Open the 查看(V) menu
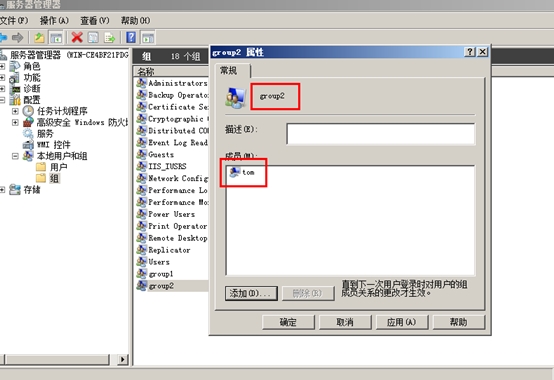Image resolution: width=554 pixels, height=380 pixels. point(95,21)
